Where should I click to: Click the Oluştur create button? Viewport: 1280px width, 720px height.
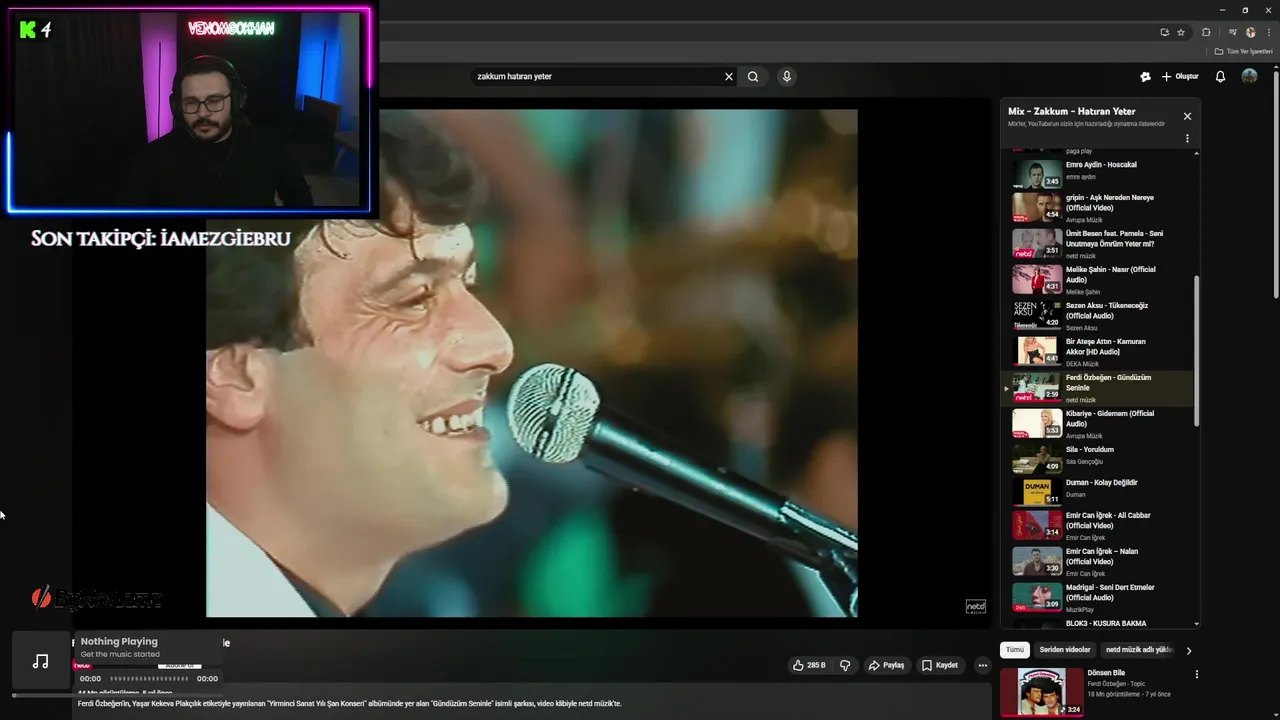(1180, 76)
